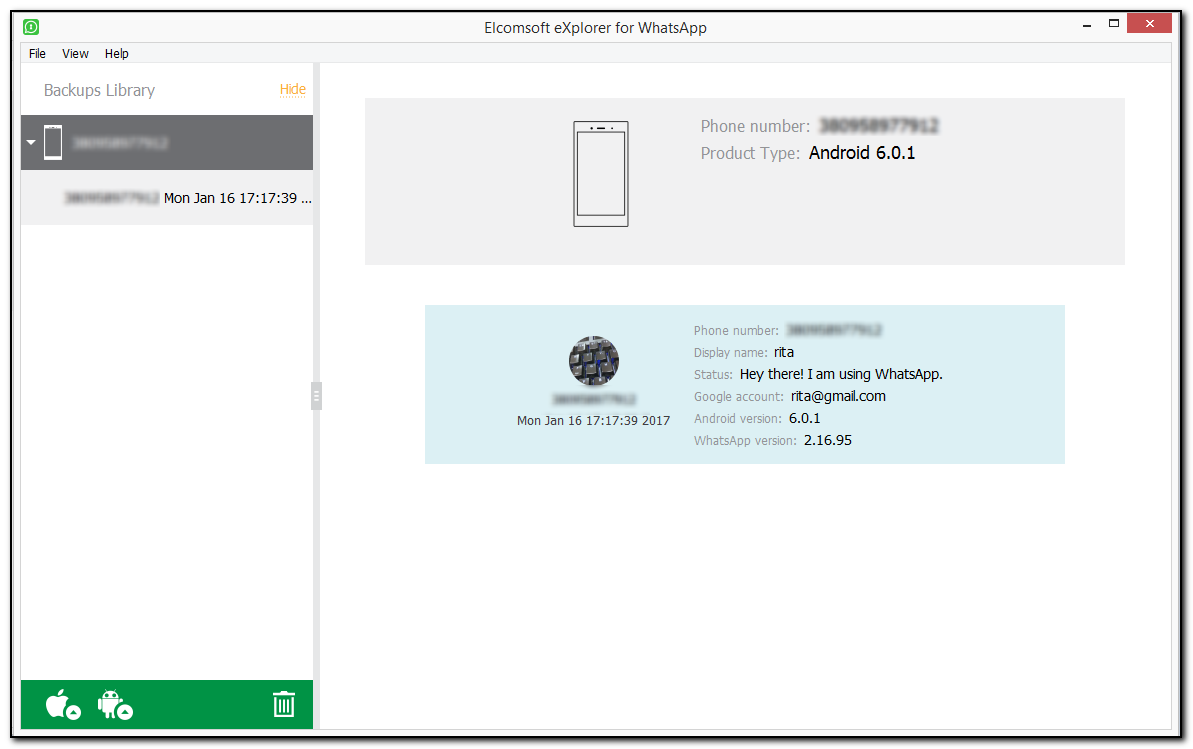This screenshot has height=749, width=1193.
Task: Open the File menu
Action: click(37, 54)
